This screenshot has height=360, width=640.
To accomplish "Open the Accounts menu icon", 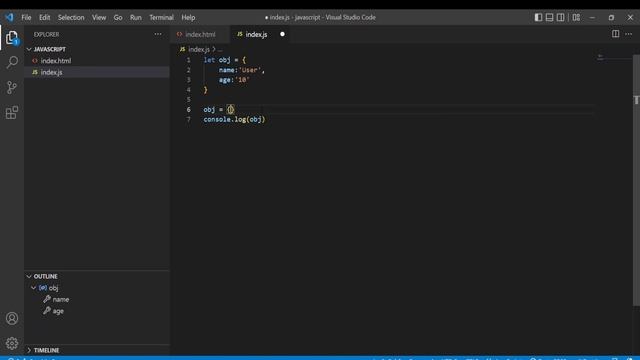I will pyautogui.click(x=12, y=318).
